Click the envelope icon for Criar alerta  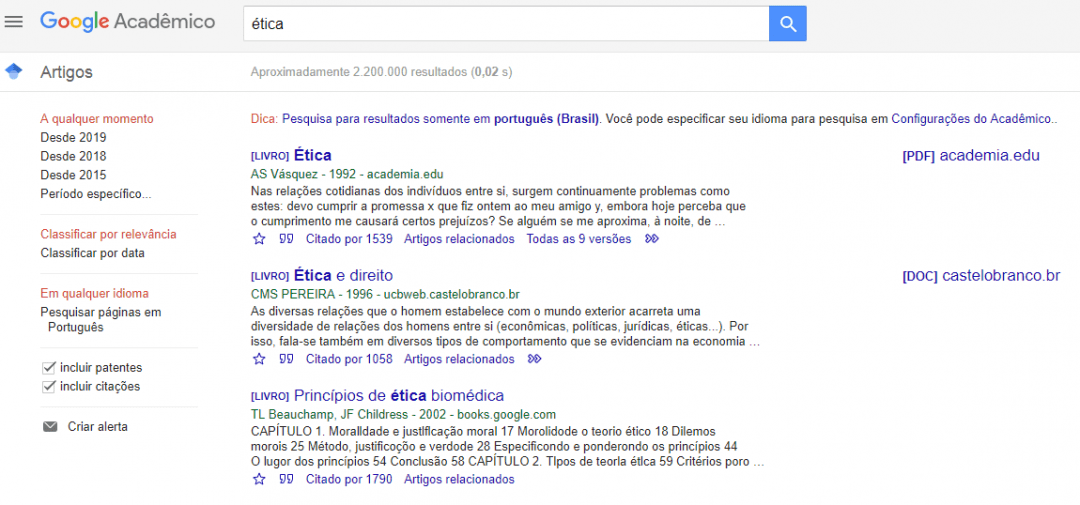pos(50,427)
